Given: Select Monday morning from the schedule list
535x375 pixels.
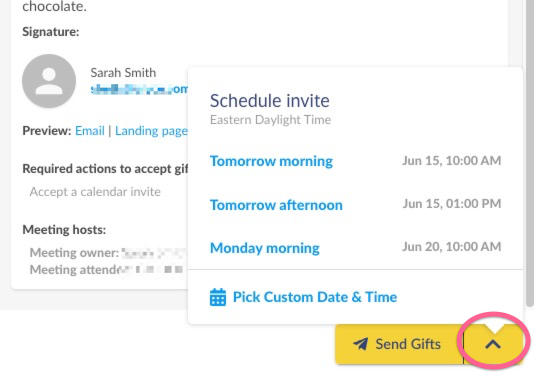Looking at the screenshot, I should click(x=265, y=248).
